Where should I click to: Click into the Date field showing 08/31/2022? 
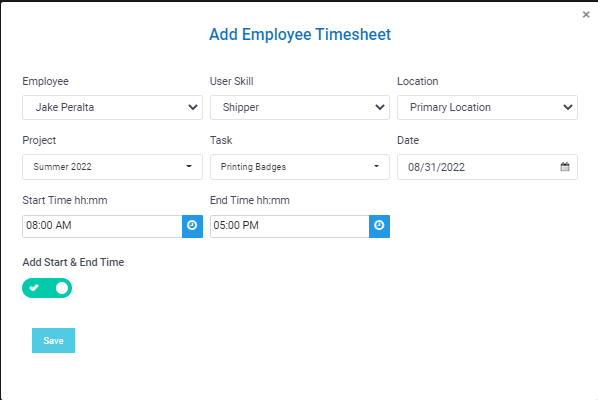tap(487, 167)
